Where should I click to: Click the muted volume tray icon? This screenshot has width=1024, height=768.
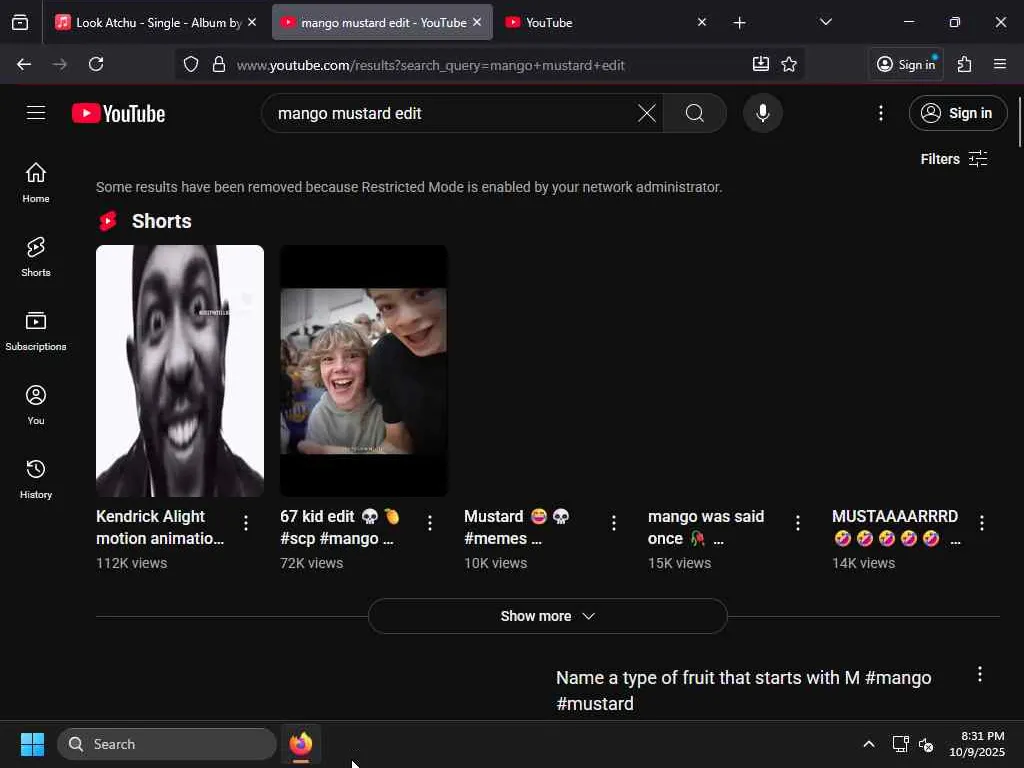click(926, 744)
